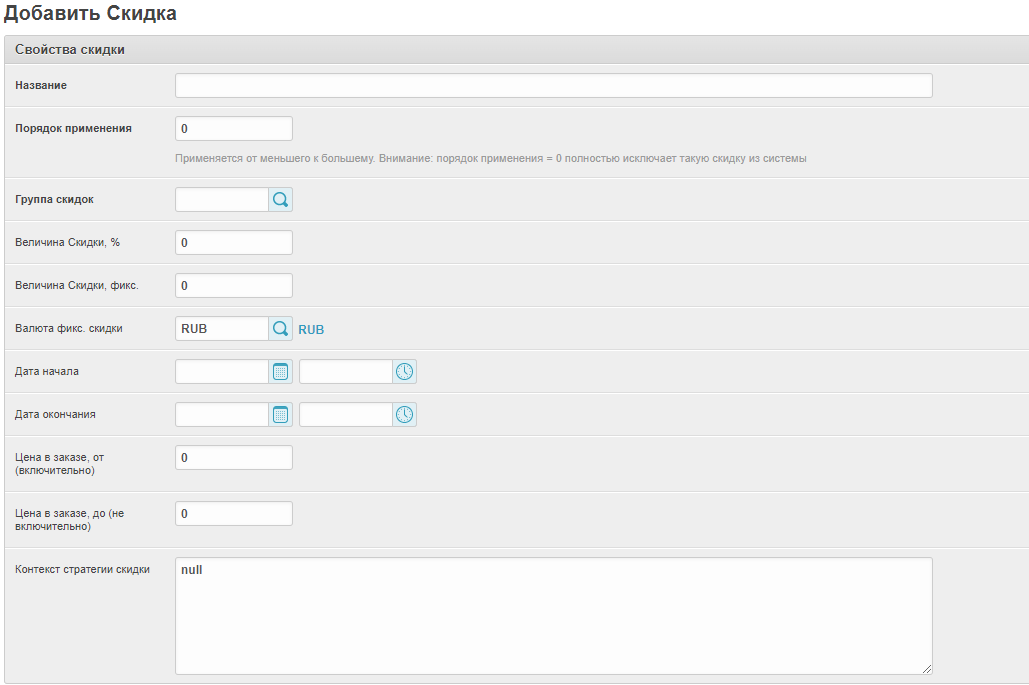Click the Группа скидок text input

pos(221,200)
